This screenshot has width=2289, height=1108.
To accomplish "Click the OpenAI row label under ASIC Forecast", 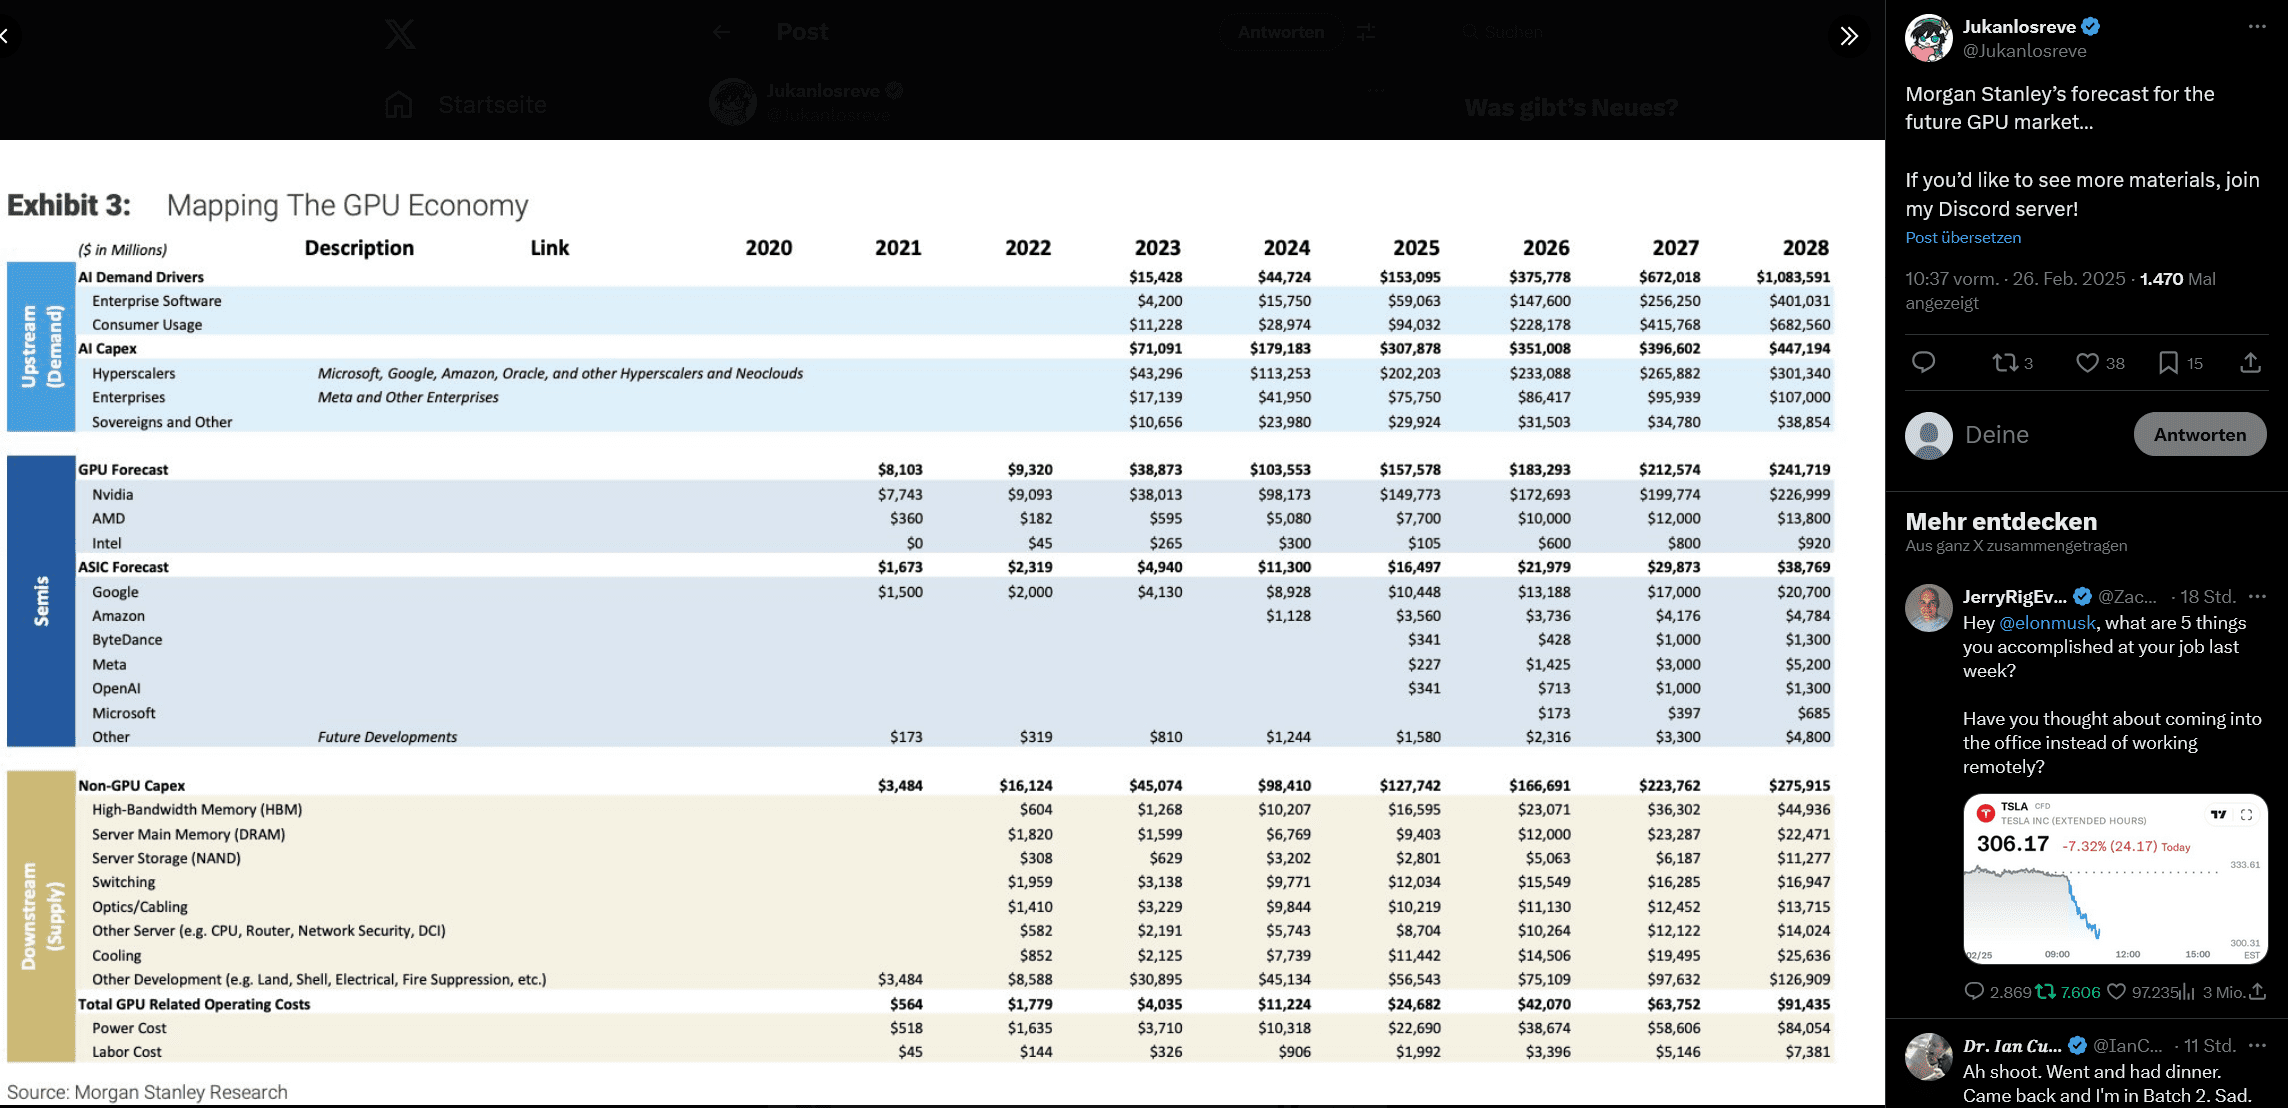I will pyautogui.click(x=116, y=688).
